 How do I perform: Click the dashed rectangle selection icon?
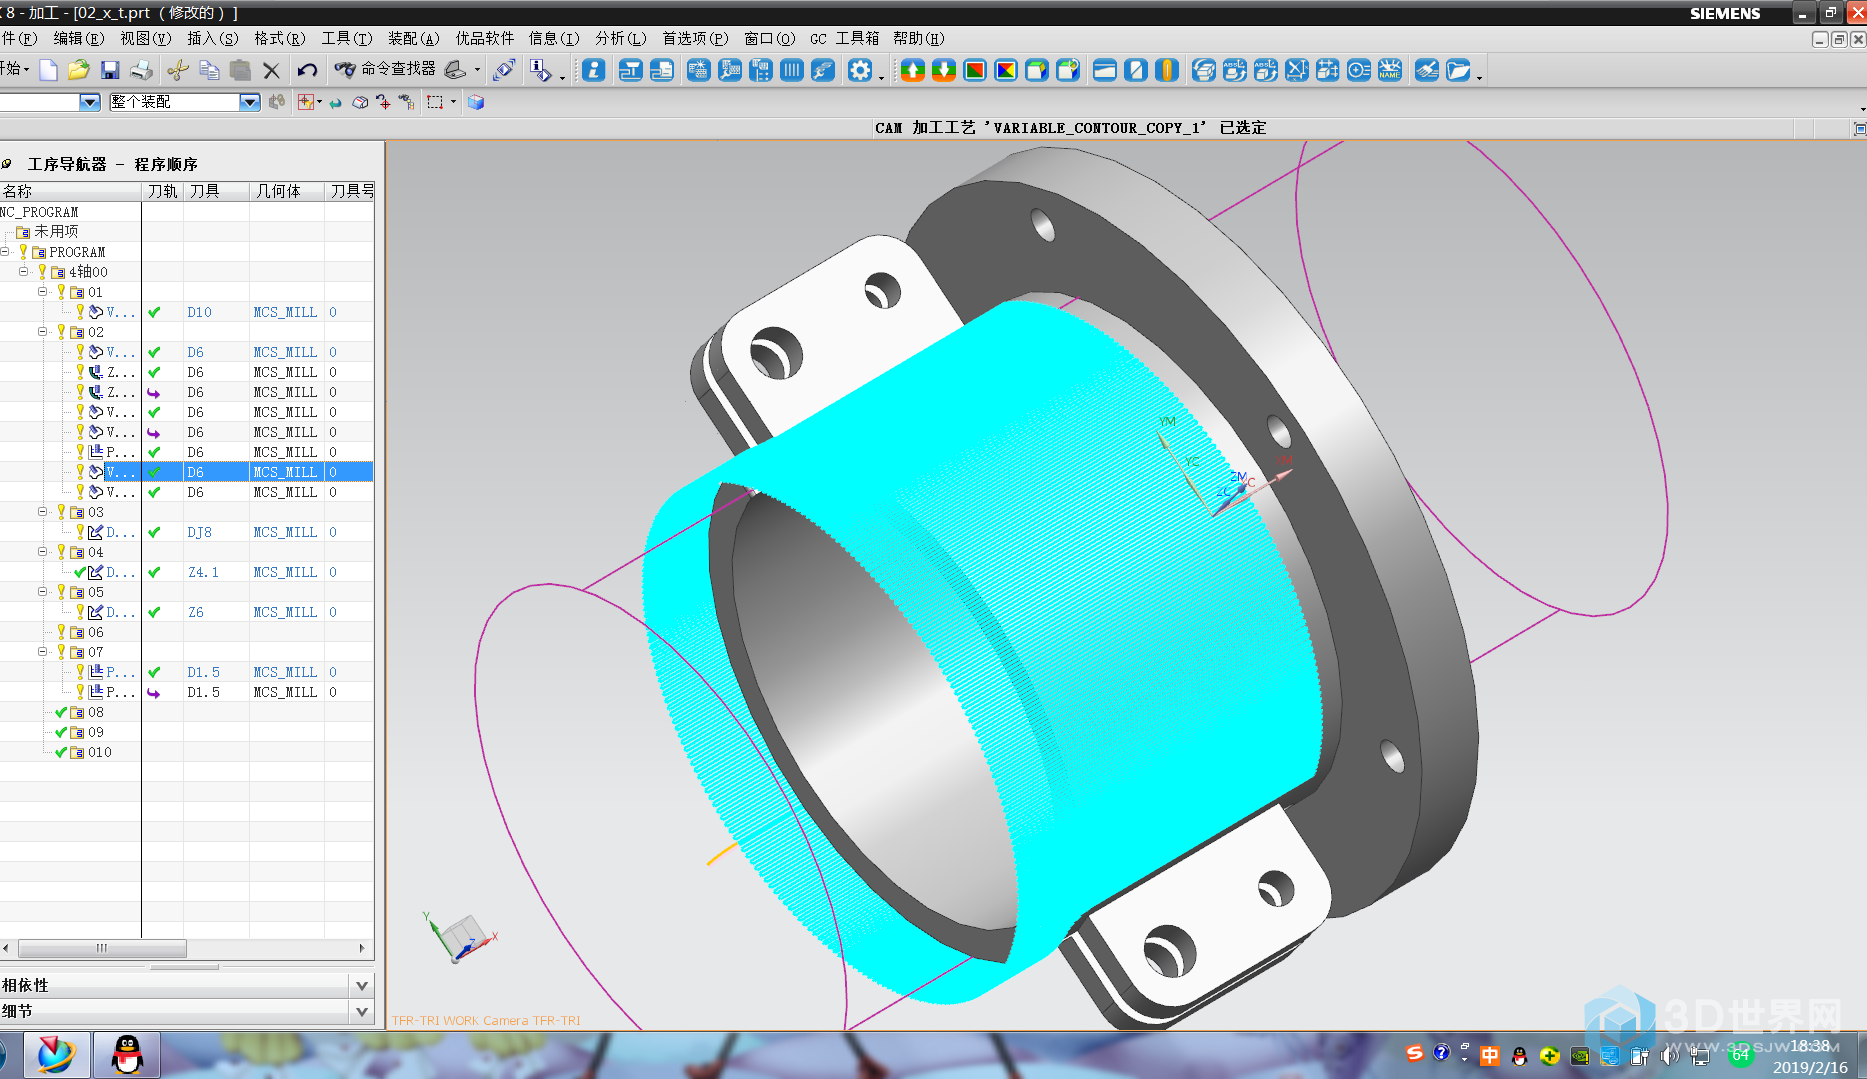[x=435, y=102]
